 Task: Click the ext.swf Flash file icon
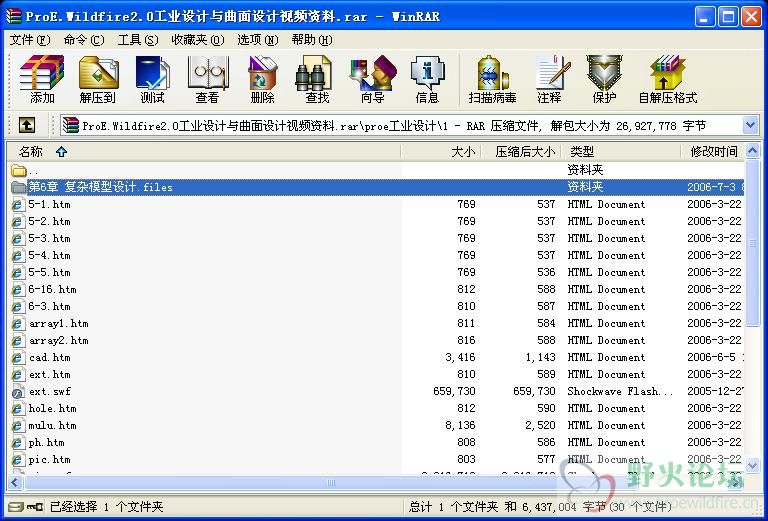[x=18, y=392]
